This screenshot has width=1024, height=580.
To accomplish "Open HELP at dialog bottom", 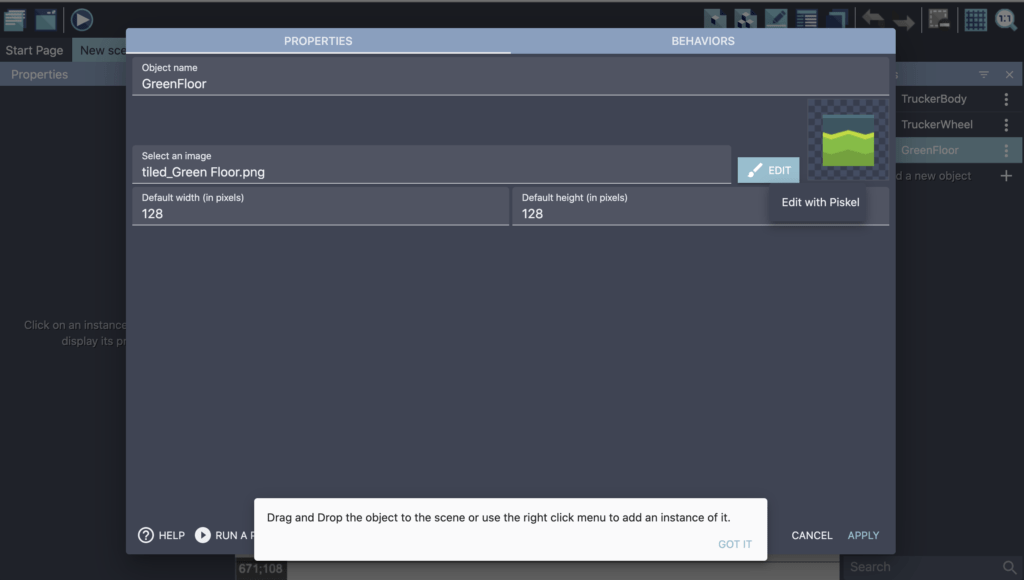I will 161,536.
